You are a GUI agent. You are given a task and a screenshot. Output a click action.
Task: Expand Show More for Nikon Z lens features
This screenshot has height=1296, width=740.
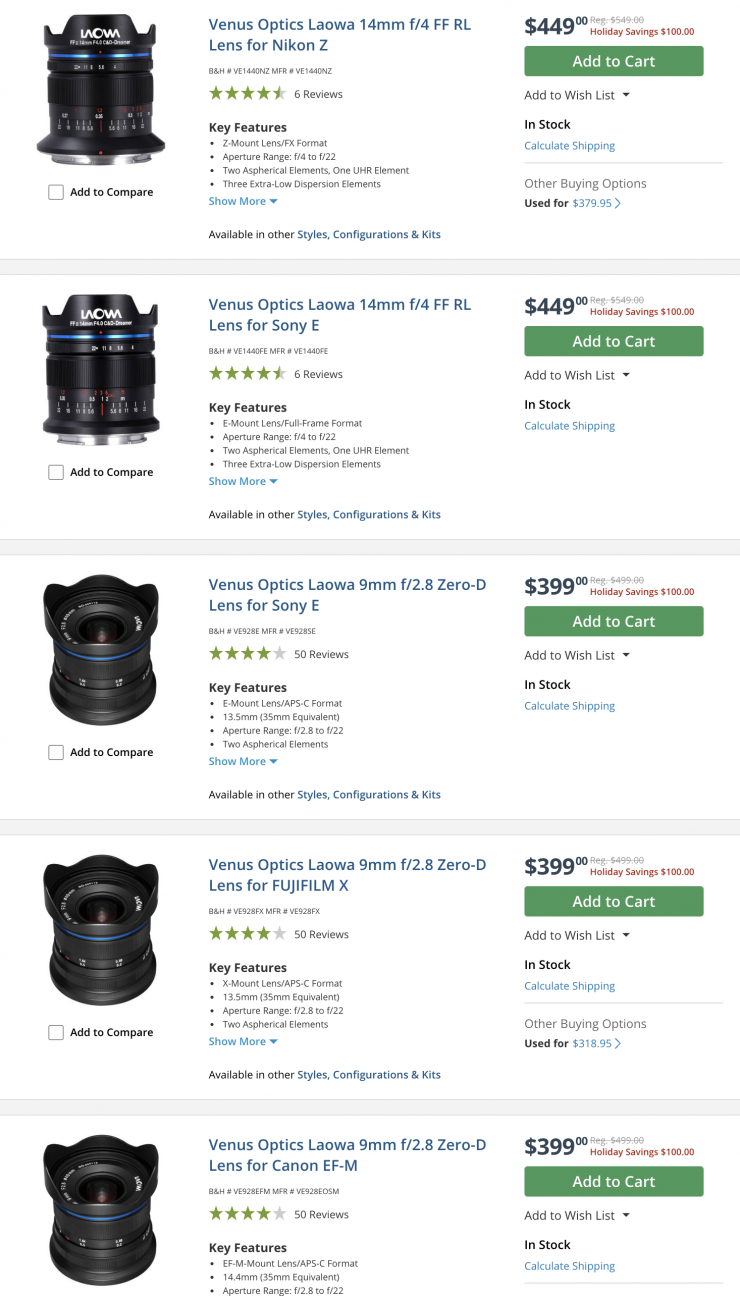[243, 201]
